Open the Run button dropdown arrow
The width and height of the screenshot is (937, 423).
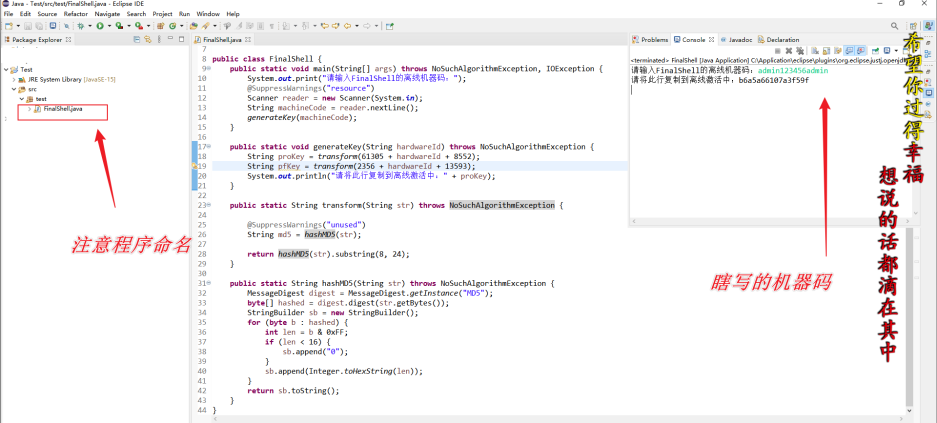point(109,26)
